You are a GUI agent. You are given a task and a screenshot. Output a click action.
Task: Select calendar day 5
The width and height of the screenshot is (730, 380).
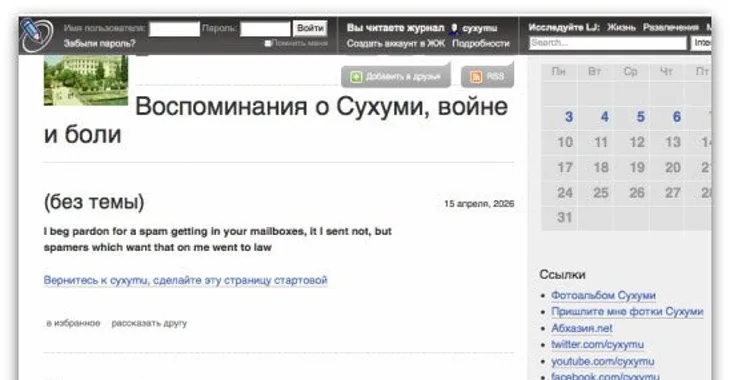click(x=641, y=116)
